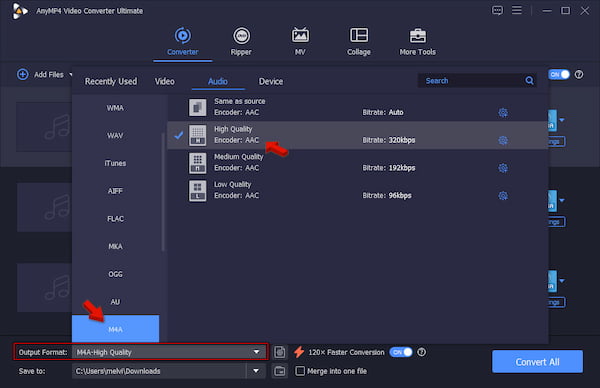
Task: Open the hamburger menu in title bar
Action: pos(517,10)
